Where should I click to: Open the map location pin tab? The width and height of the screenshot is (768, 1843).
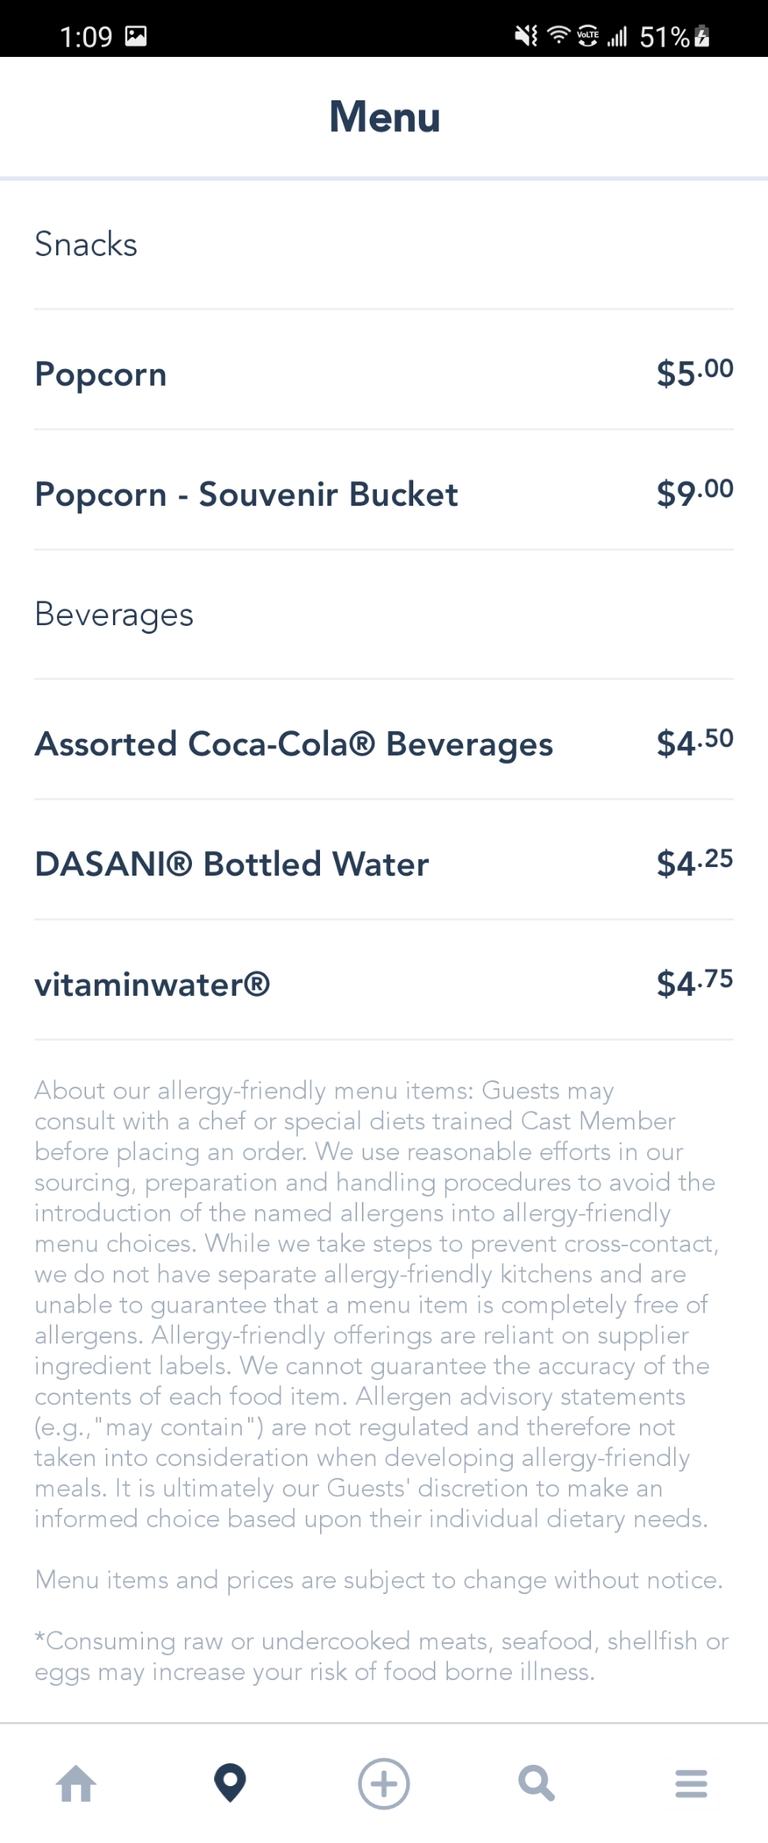pos(230,1783)
